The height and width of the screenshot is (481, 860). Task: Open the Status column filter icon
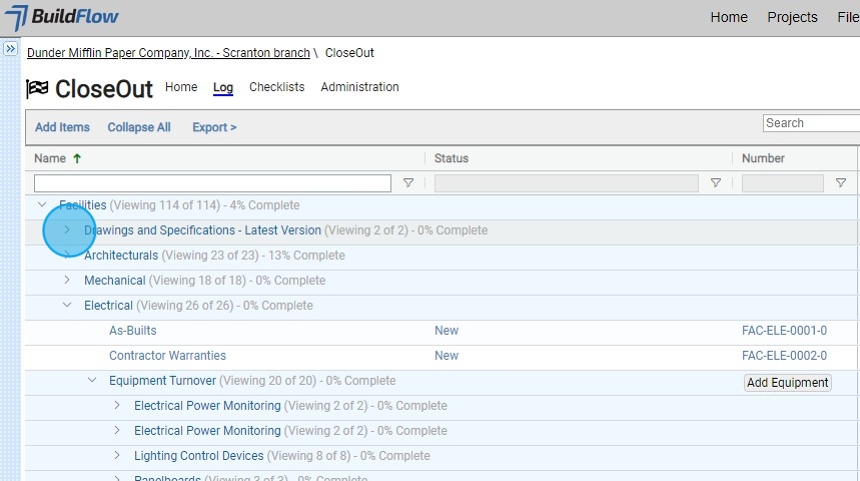coord(716,183)
